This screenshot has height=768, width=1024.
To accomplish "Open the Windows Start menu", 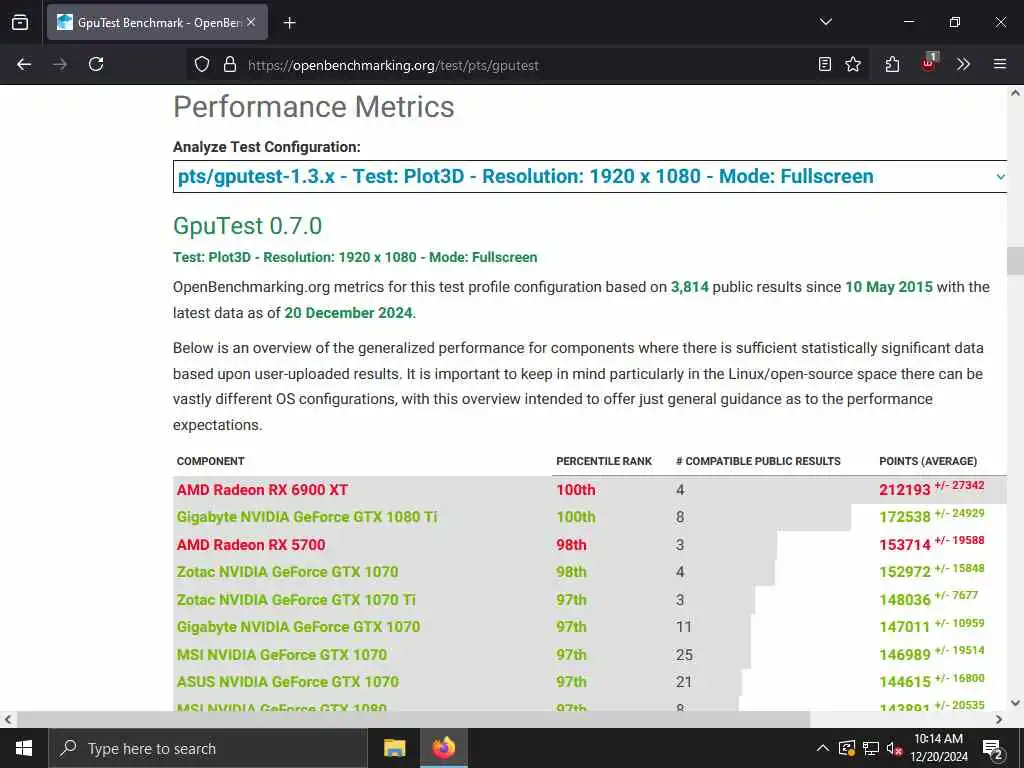I will (24, 748).
